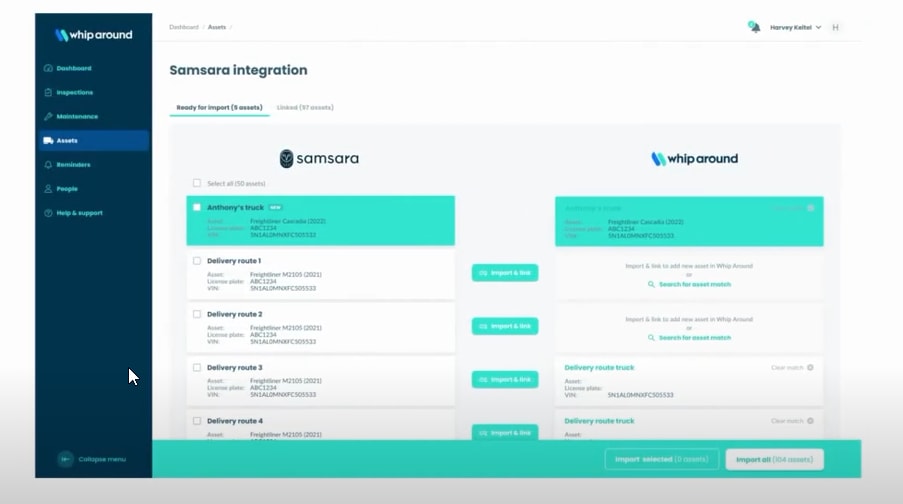Click Import & link for Delivery route 1
The image size is (903, 504).
click(x=505, y=273)
